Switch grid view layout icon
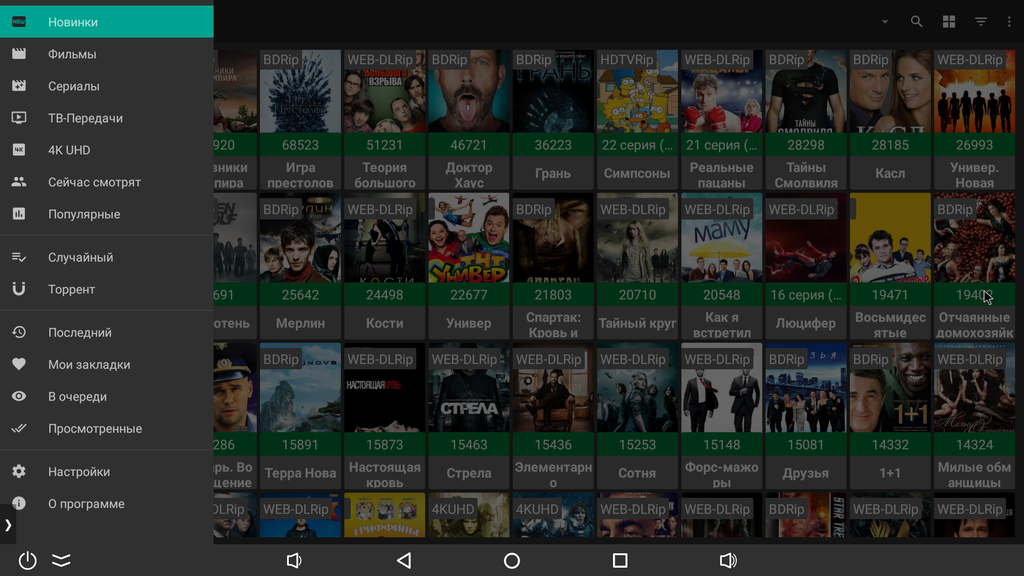1024x576 pixels. click(949, 22)
